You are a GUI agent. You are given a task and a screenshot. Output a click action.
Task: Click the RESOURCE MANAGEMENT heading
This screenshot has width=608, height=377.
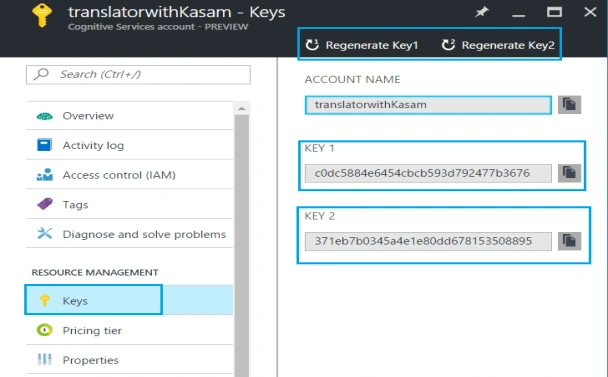[x=95, y=272]
